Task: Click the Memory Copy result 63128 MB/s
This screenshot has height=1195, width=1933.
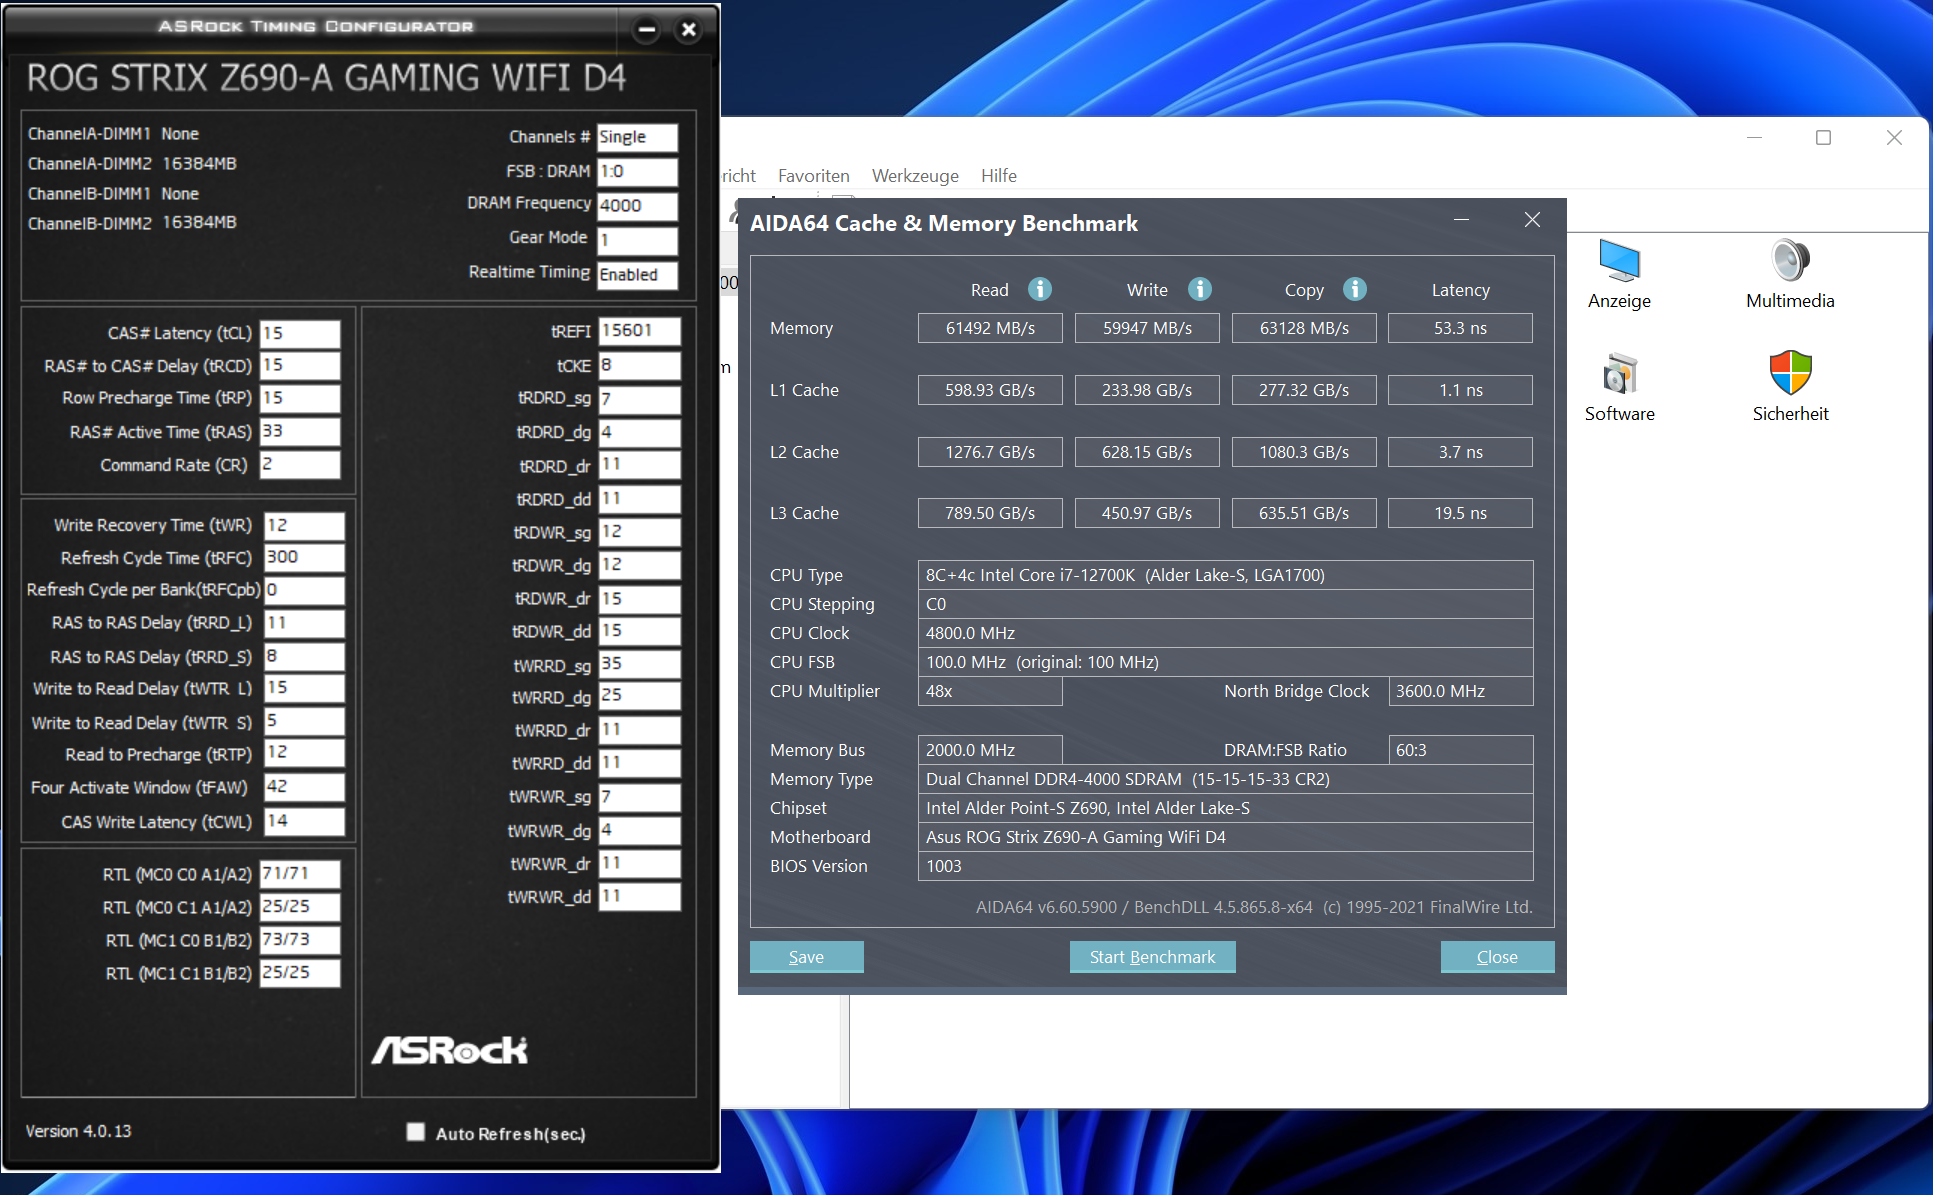Action: point(1304,328)
